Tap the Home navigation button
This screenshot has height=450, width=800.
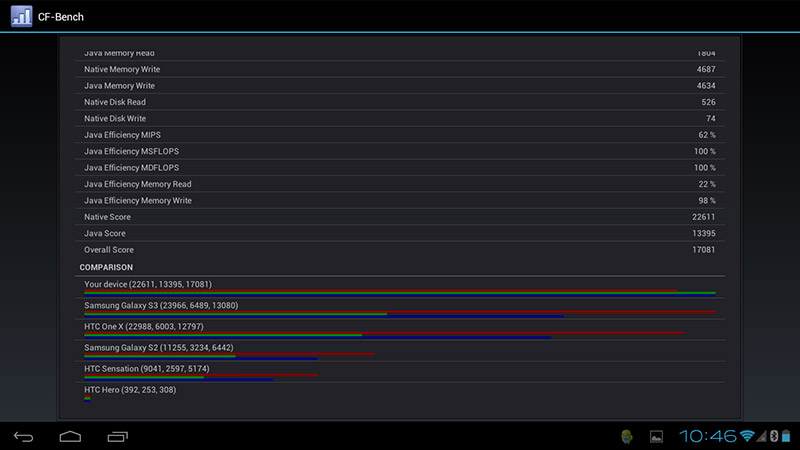click(x=70, y=437)
